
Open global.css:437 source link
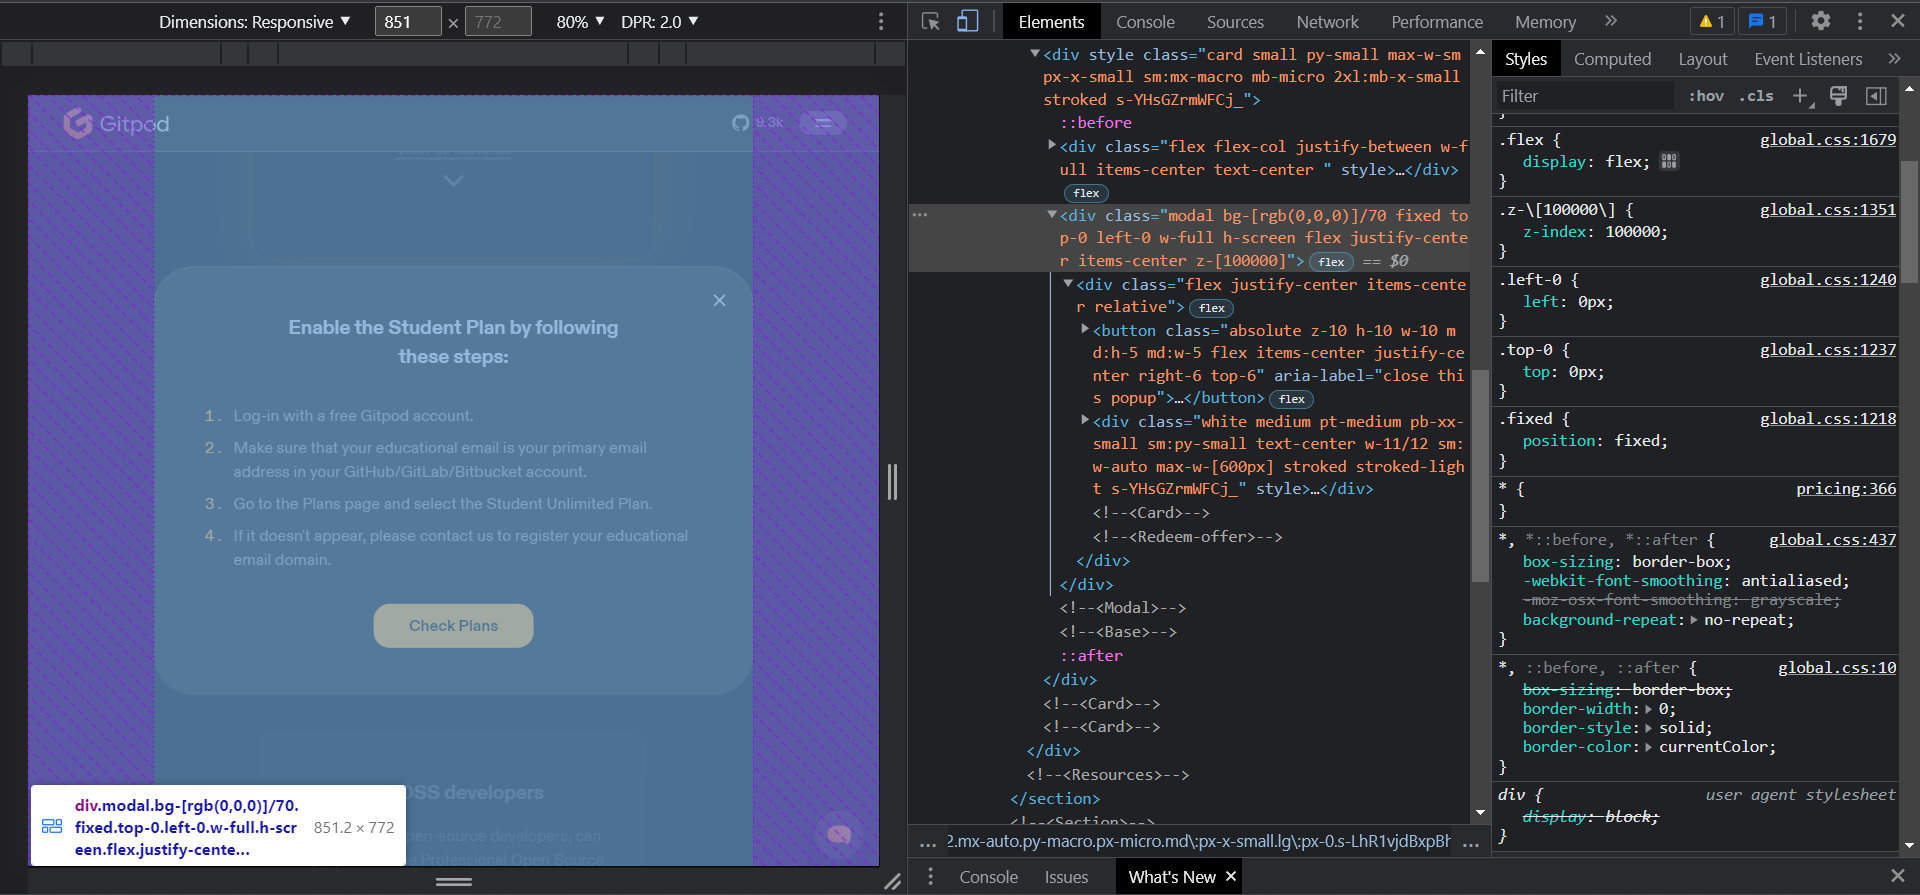coord(1832,540)
